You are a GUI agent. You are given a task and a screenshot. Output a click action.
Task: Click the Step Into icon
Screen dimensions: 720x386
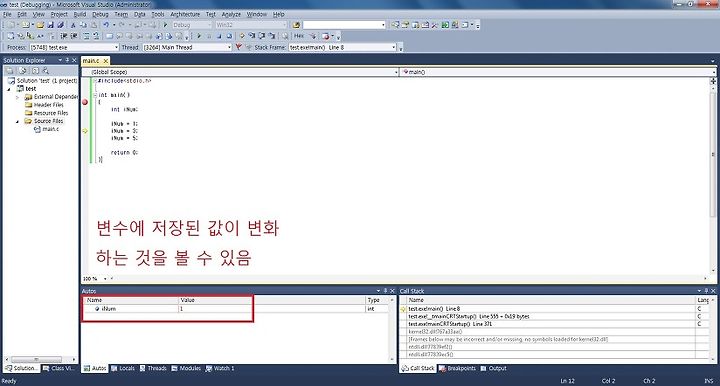click(252, 36)
